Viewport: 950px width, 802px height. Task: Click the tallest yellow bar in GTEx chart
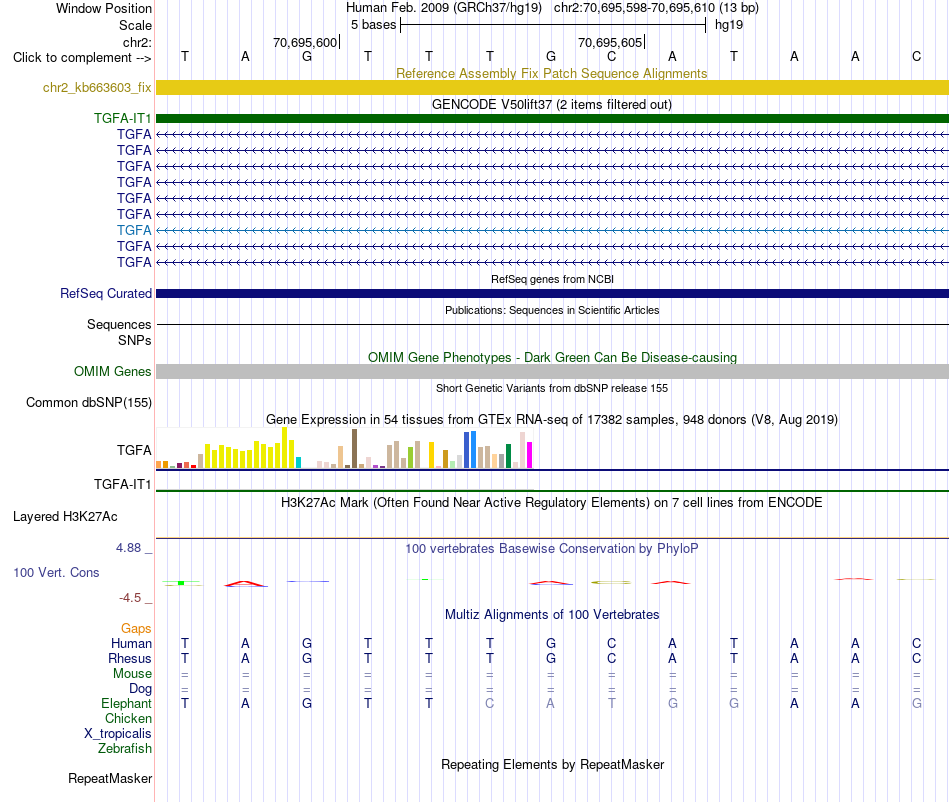click(285, 448)
